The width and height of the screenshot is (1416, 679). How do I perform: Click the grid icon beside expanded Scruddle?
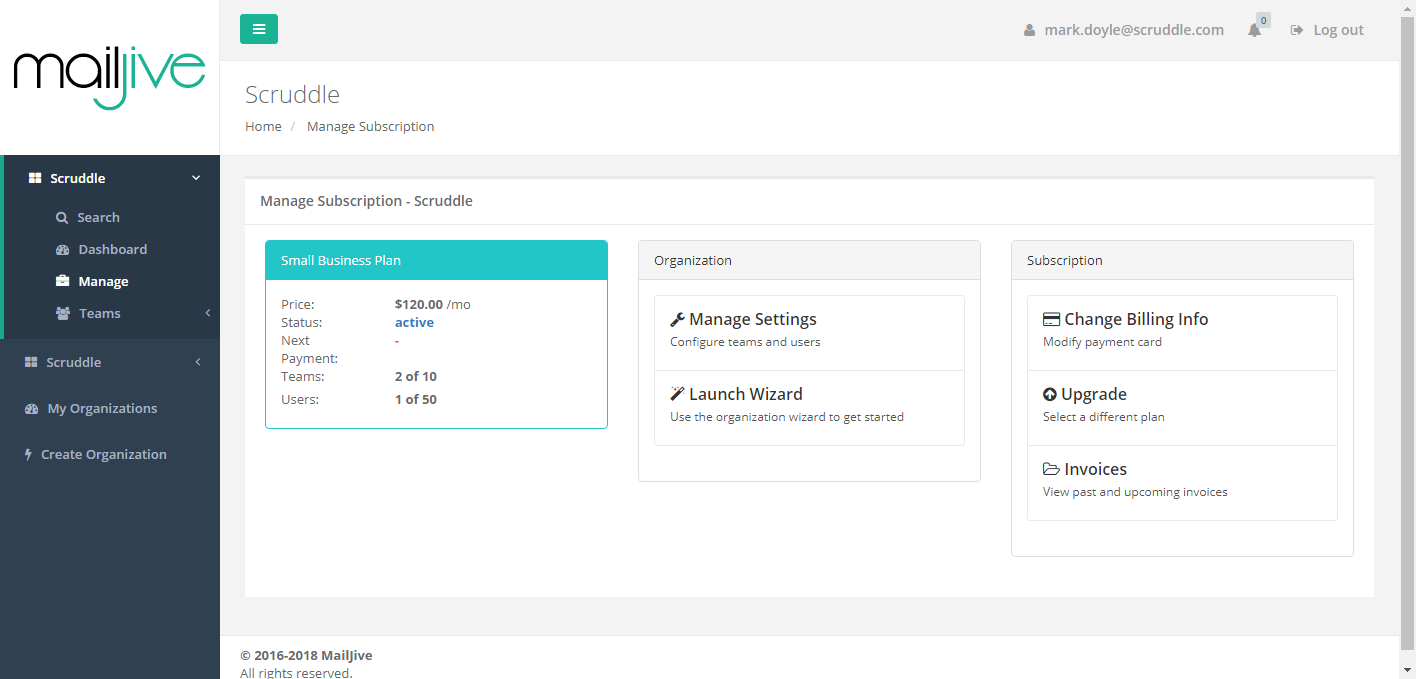click(35, 178)
